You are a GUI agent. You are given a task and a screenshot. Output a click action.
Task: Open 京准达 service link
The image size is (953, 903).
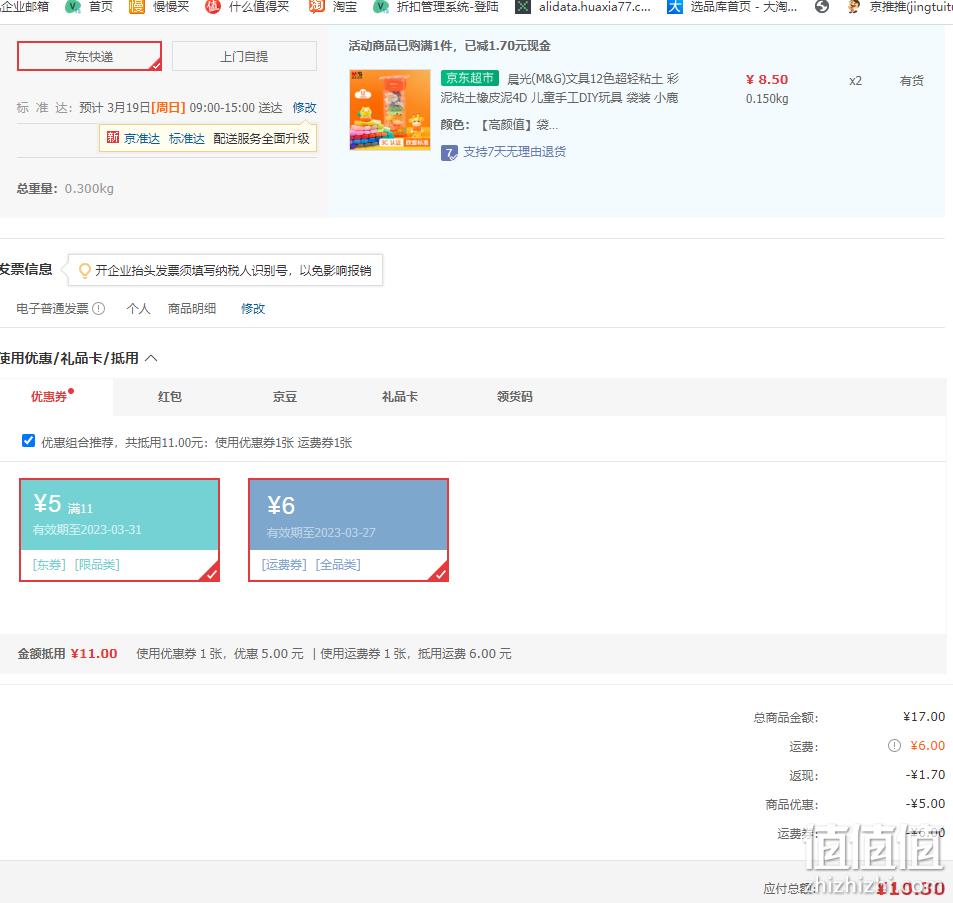point(142,139)
